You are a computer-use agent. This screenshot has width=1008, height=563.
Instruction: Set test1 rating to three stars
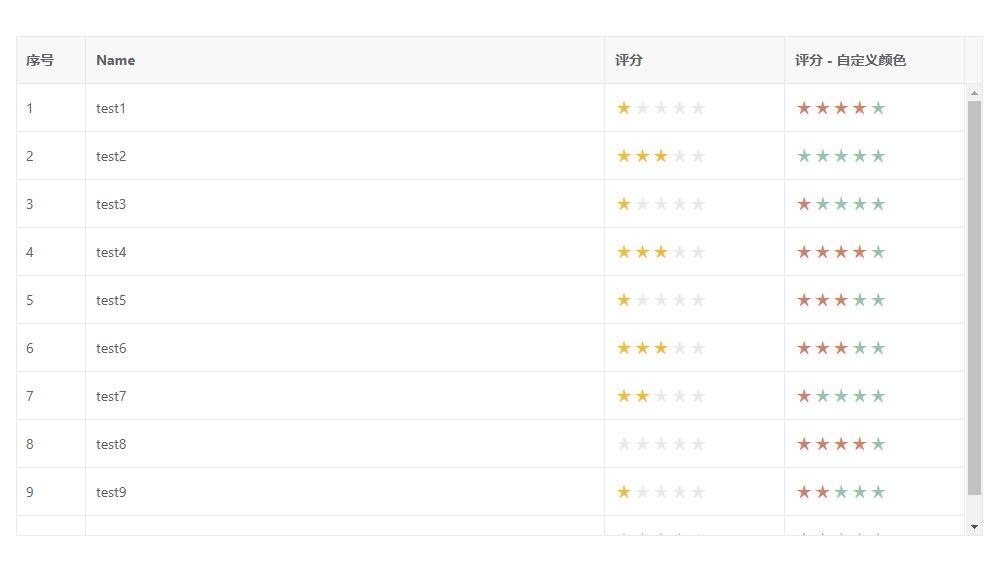pyautogui.click(x=661, y=108)
